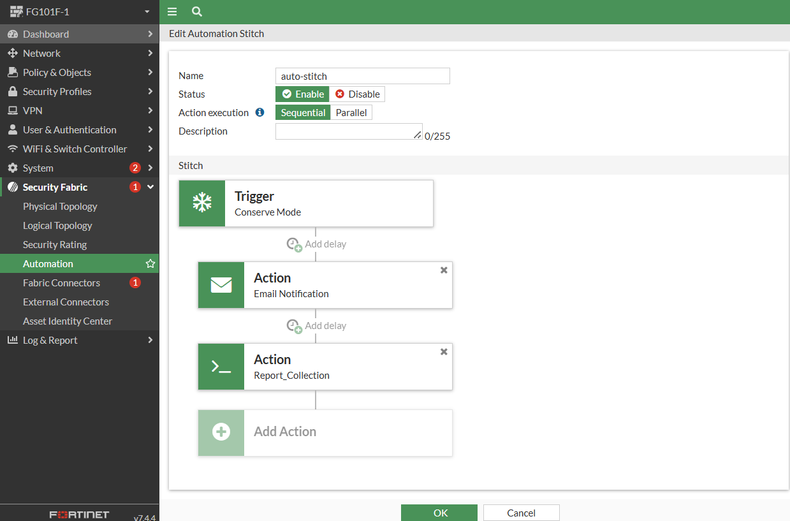Click the Conserve Mode snowflake icon
Screen dimensions: 790x521
(x=202, y=203)
